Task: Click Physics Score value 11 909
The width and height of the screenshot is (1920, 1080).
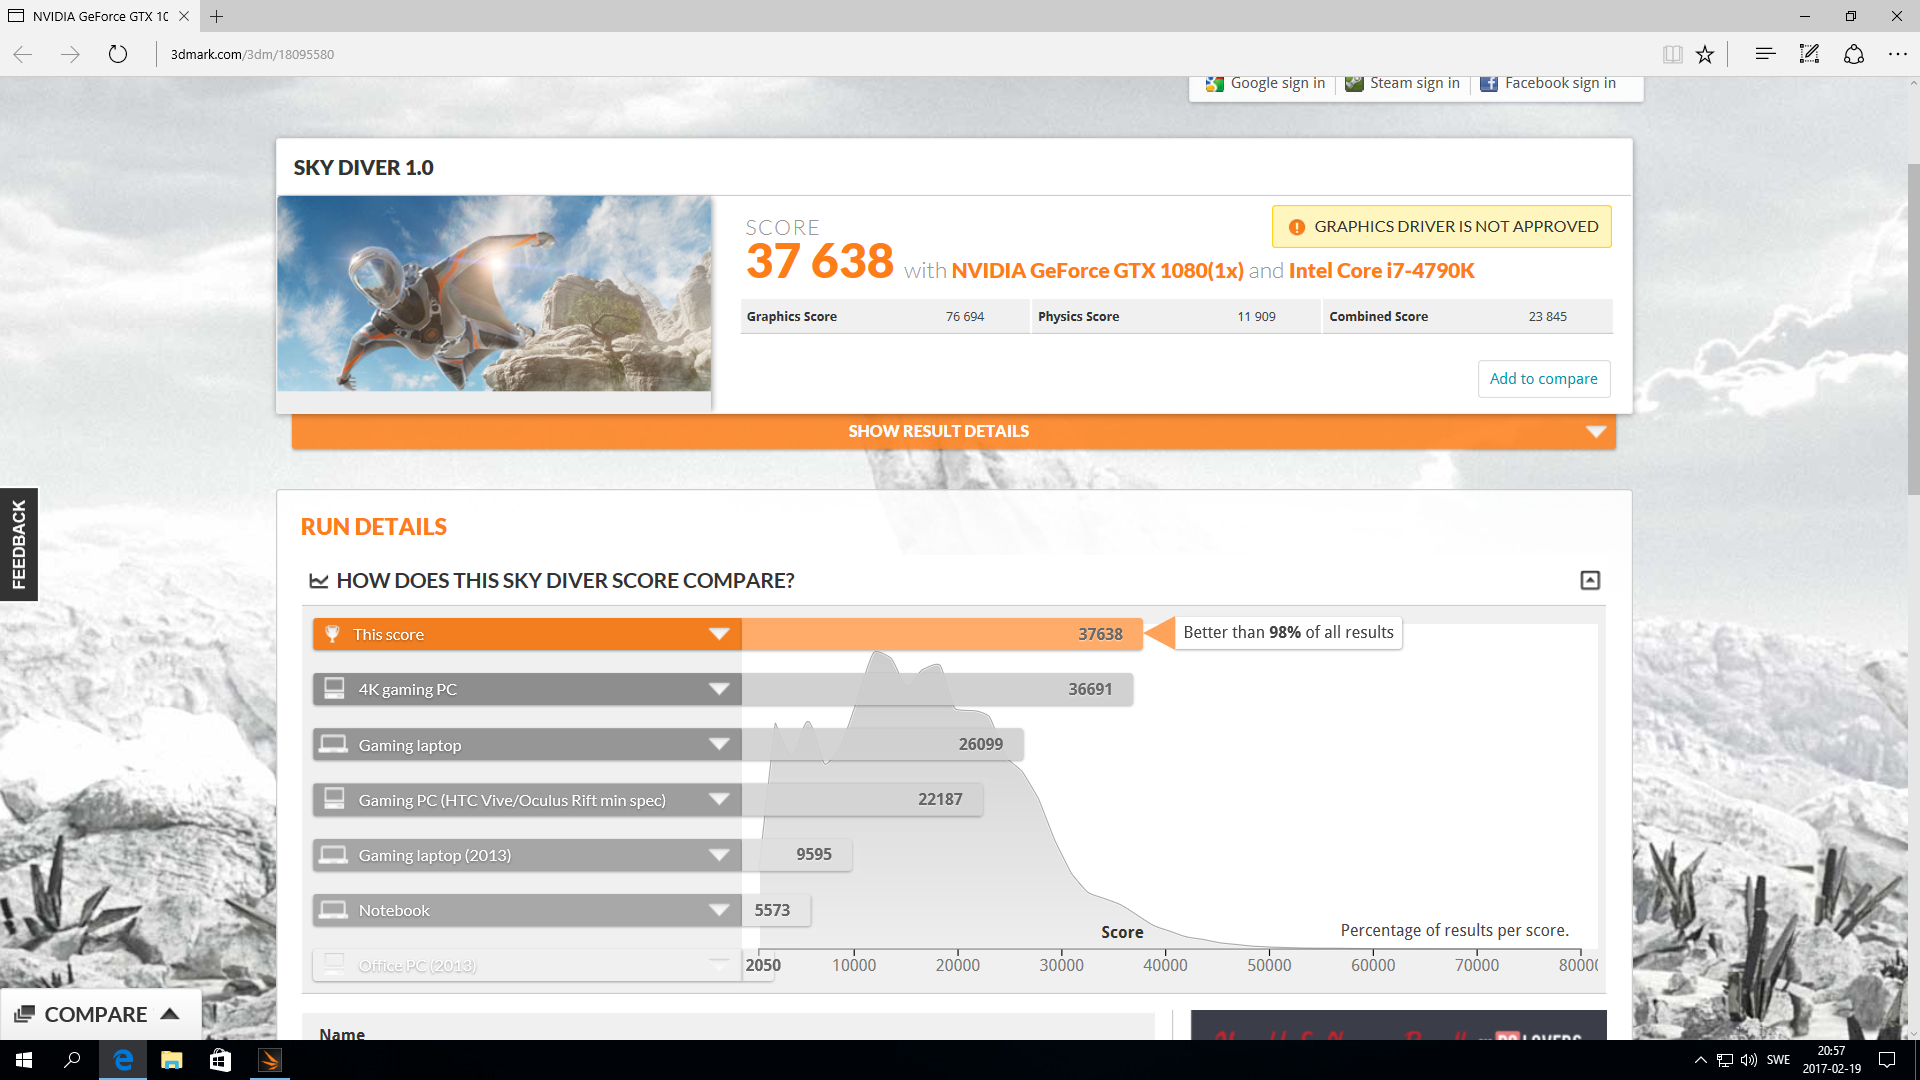Action: (x=1256, y=316)
